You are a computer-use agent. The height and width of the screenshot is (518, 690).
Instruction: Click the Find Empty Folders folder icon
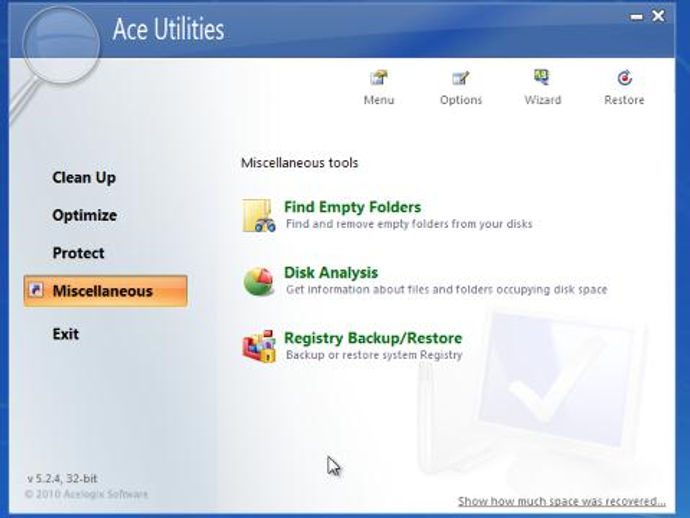pyautogui.click(x=259, y=215)
